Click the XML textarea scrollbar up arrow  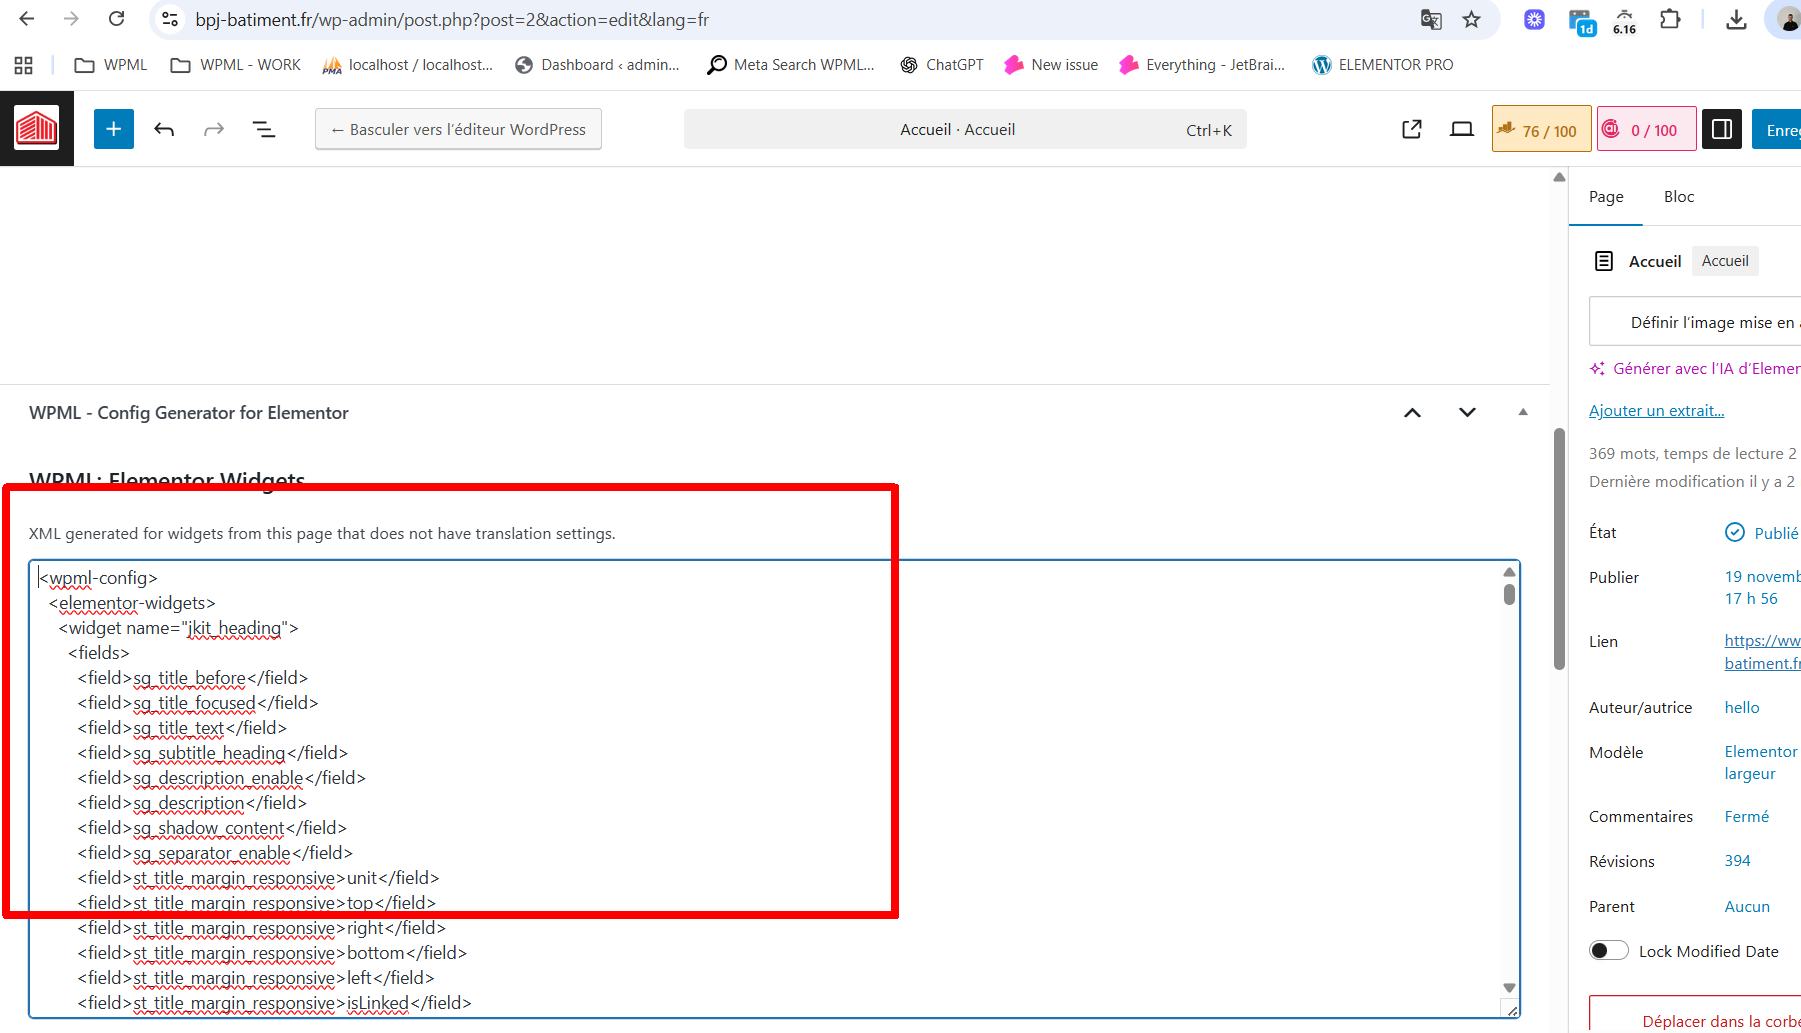point(1509,572)
